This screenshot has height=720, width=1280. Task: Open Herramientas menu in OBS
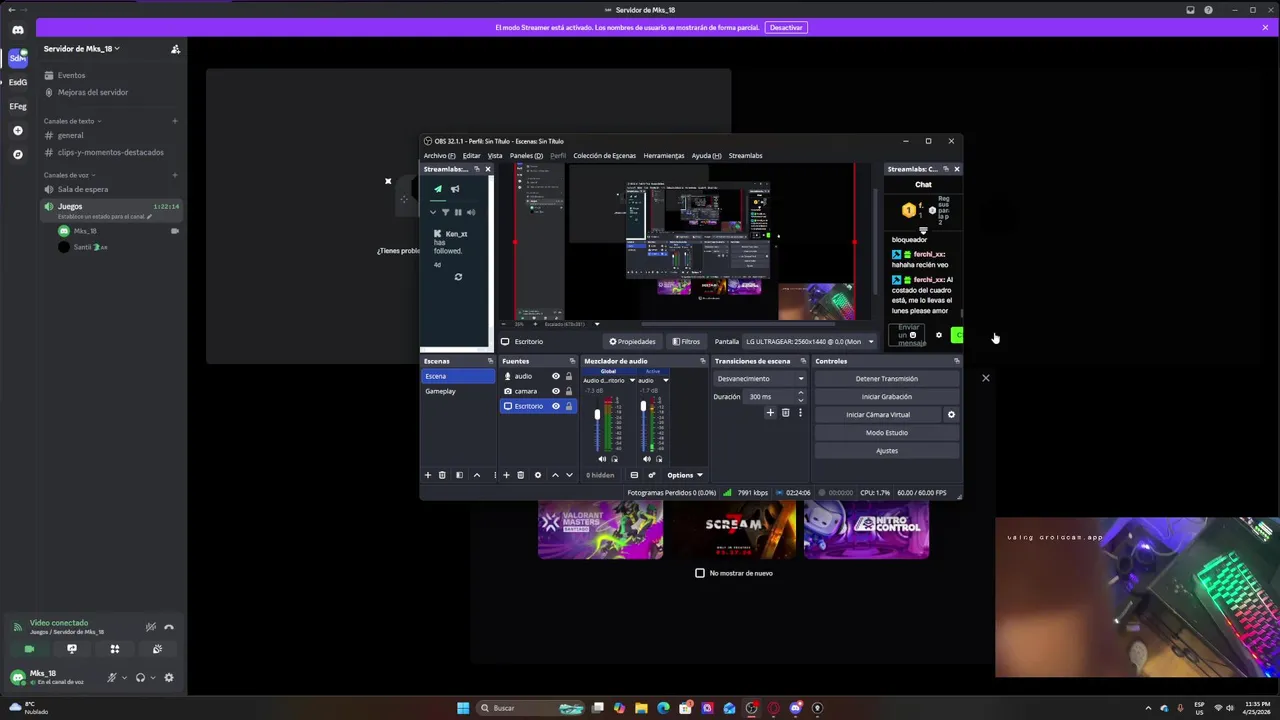(664, 156)
